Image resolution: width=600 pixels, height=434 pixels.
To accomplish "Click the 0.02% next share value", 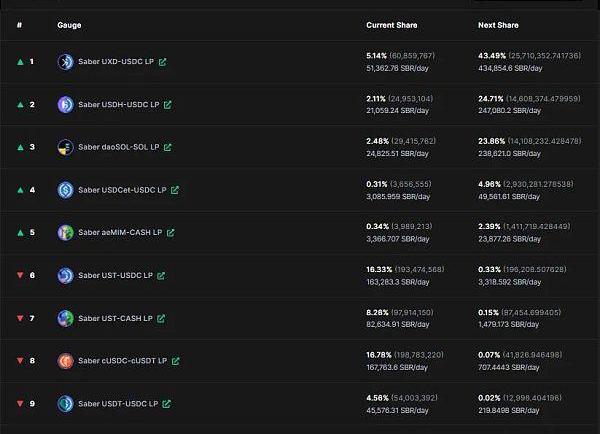I will (x=489, y=398).
